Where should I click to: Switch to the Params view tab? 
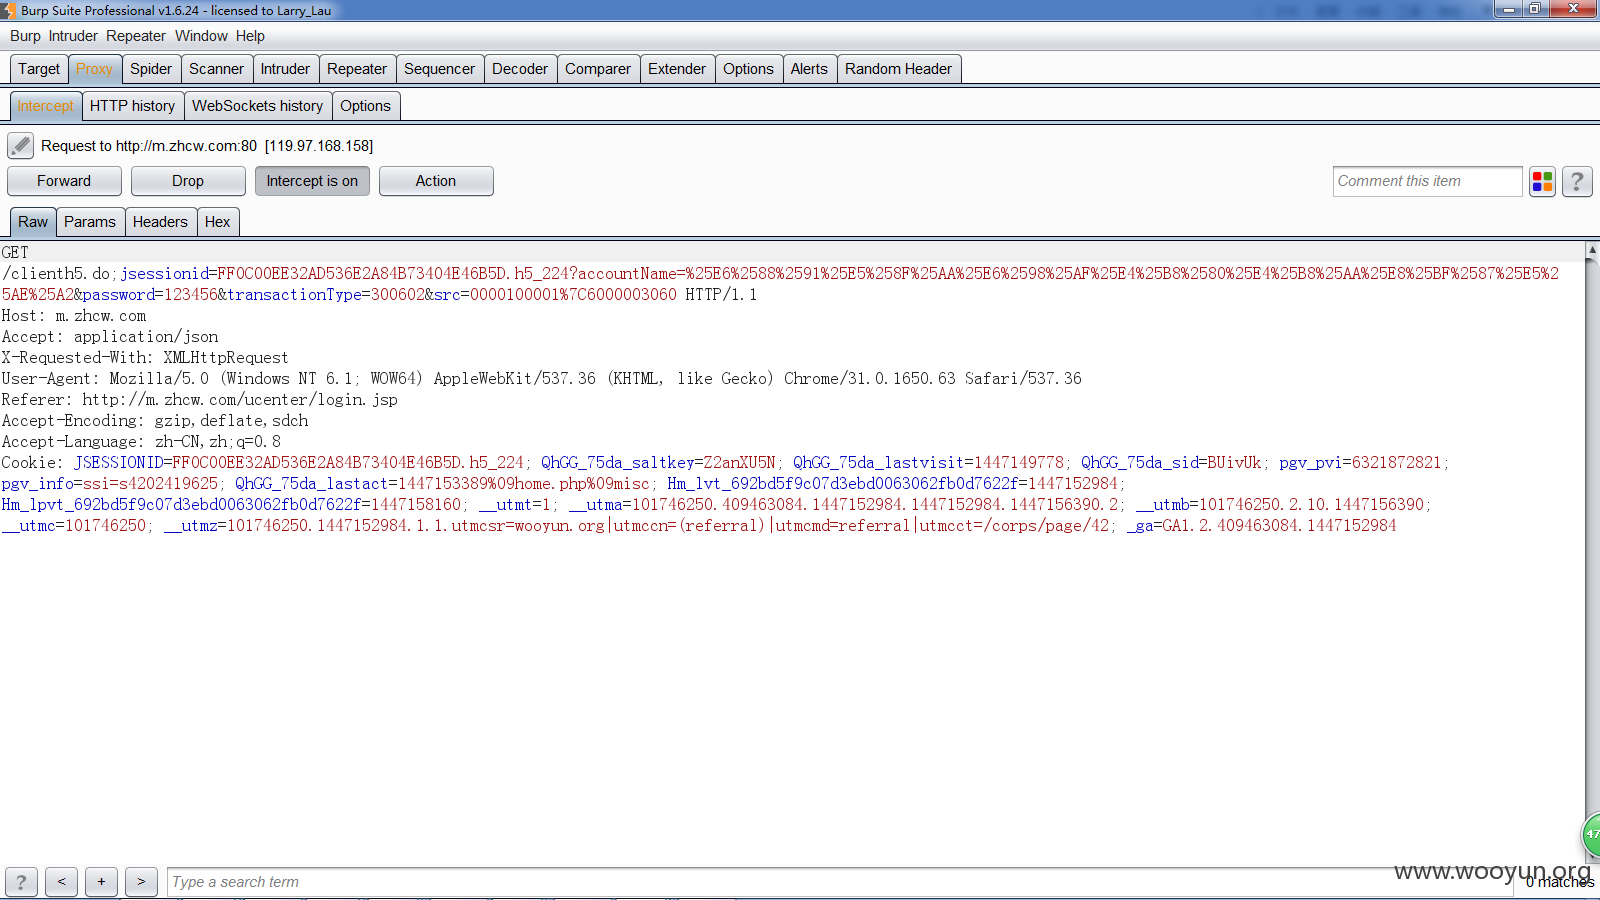[x=90, y=222]
